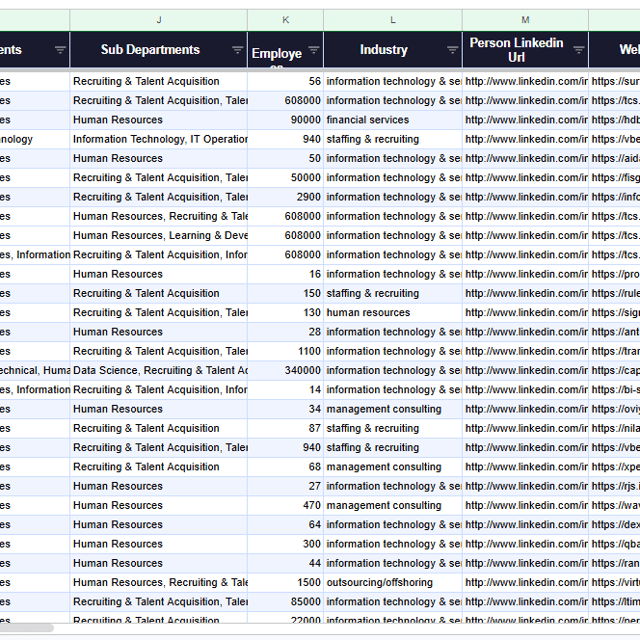Image resolution: width=640 pixels, height=640 pixels.
Task: Open filter for Employees column
Action: click(313, 50)
